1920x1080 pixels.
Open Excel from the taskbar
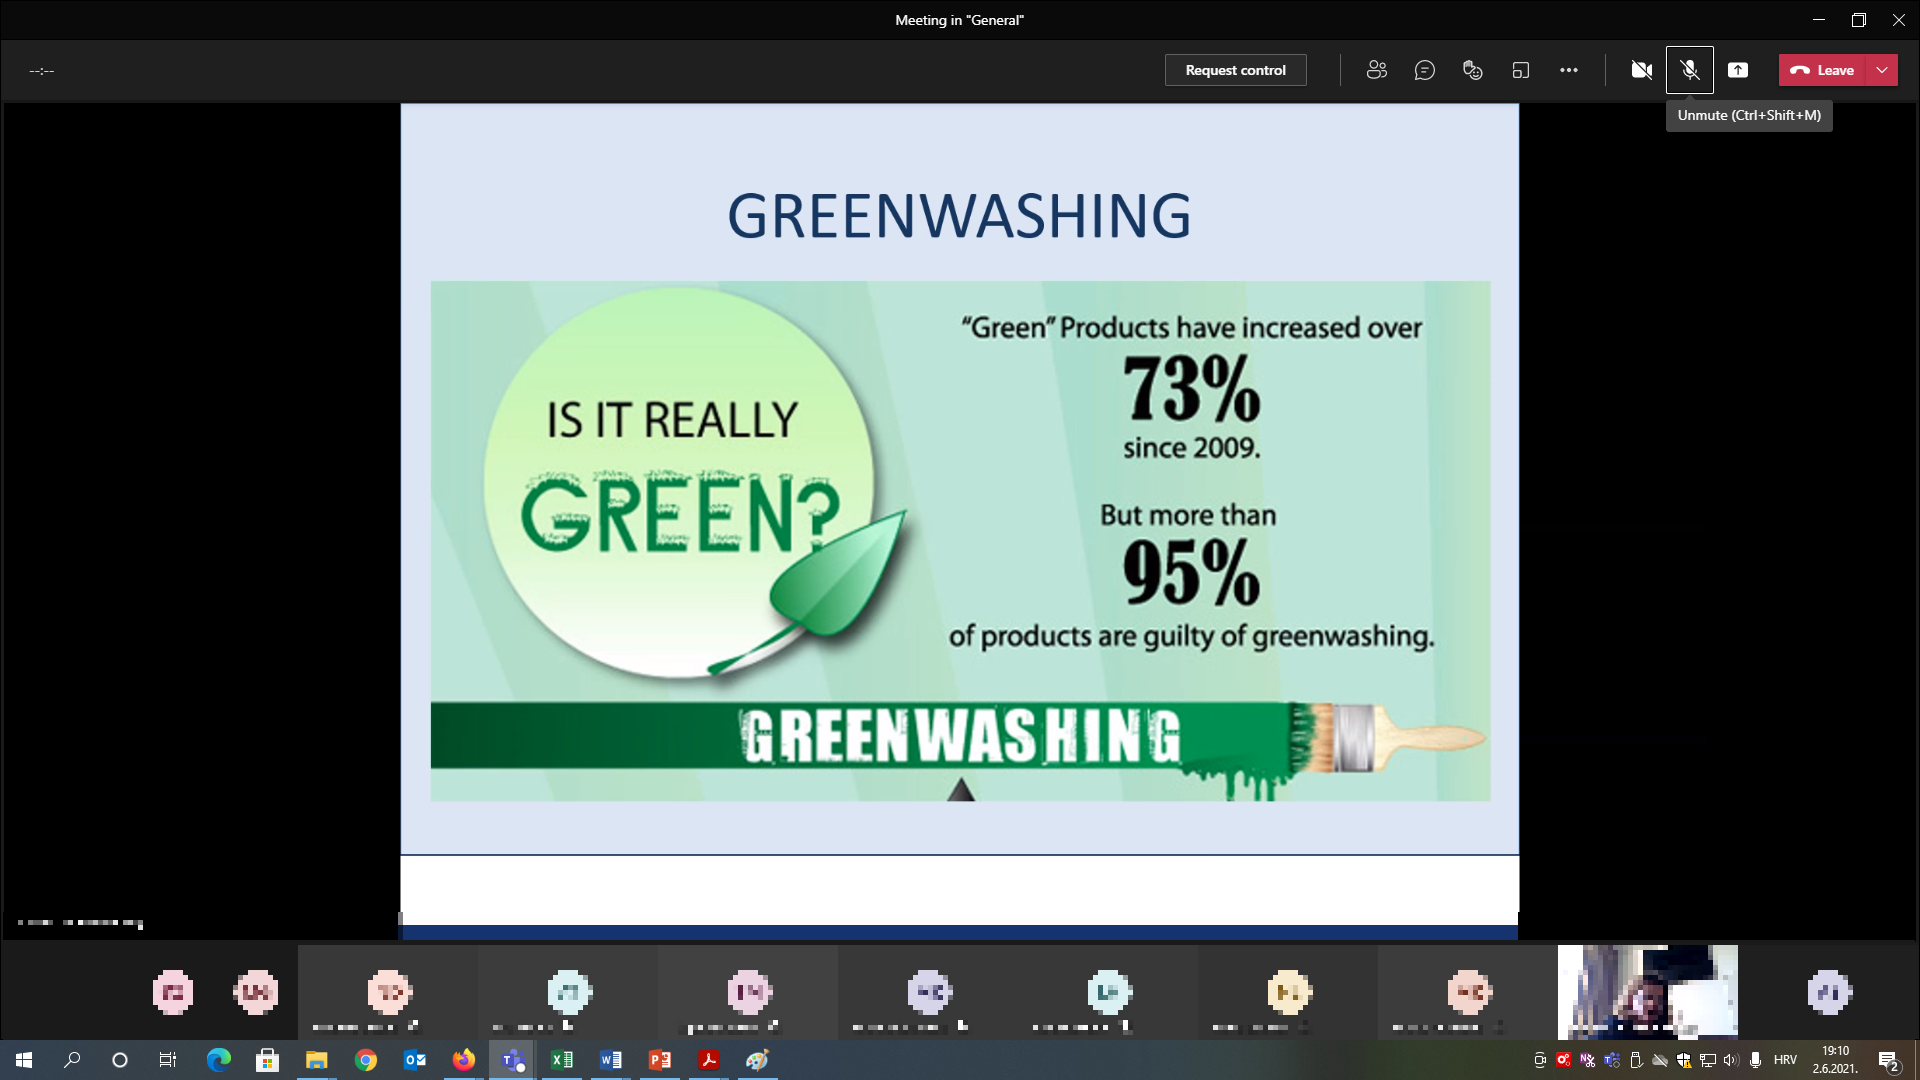[x=562, y=1060]
